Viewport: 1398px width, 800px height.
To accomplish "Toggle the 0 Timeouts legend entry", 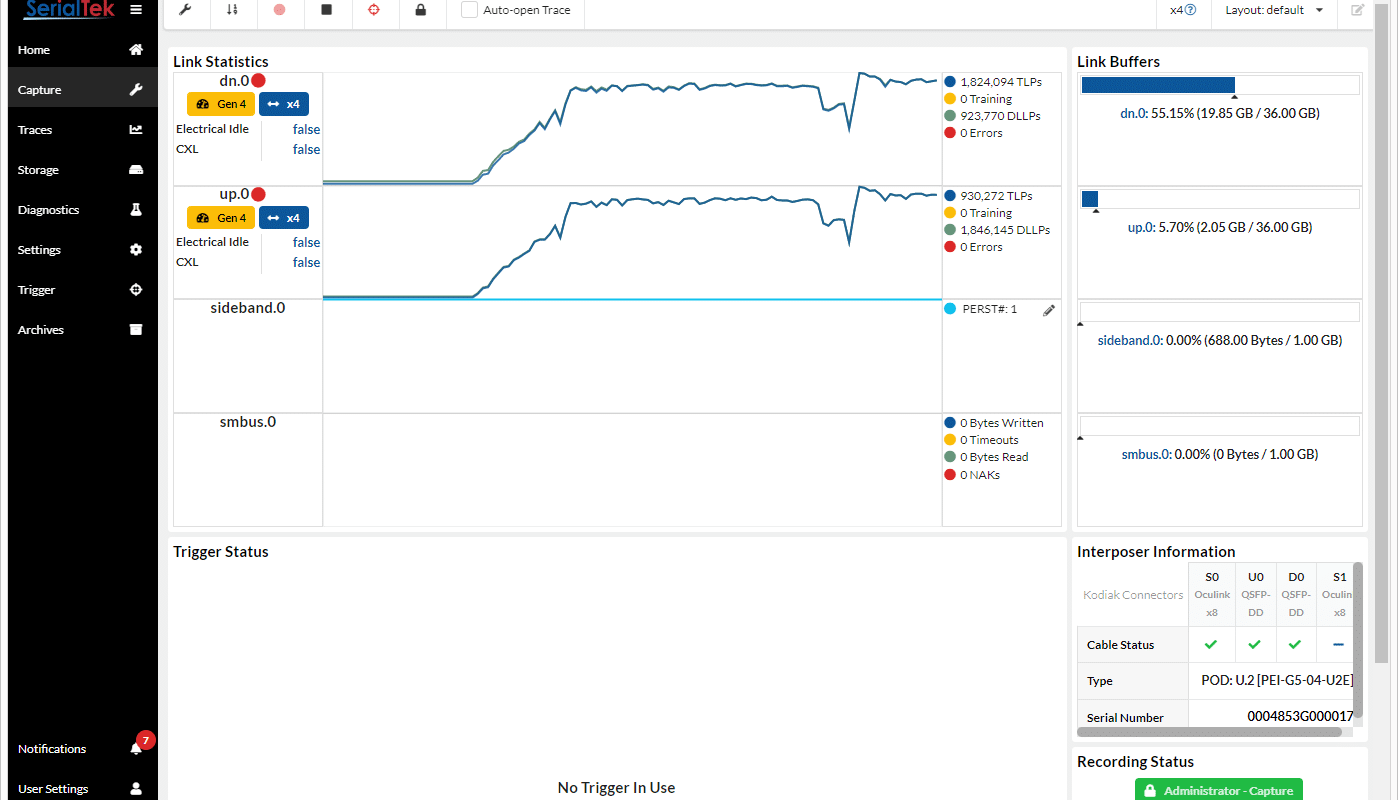I will 981,440.
